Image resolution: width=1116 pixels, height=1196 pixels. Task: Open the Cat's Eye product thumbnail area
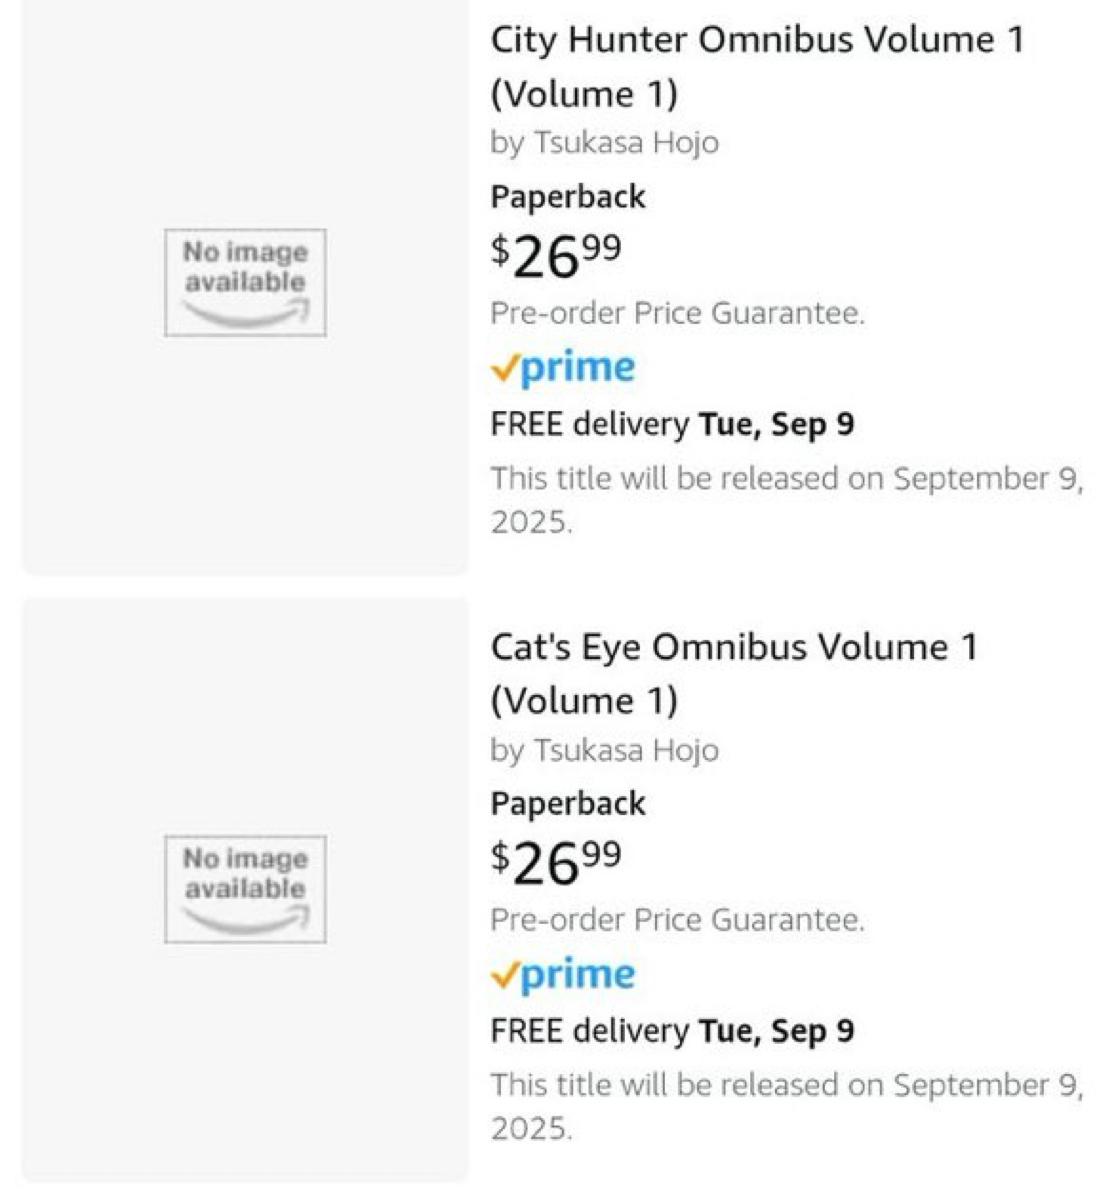245,889
